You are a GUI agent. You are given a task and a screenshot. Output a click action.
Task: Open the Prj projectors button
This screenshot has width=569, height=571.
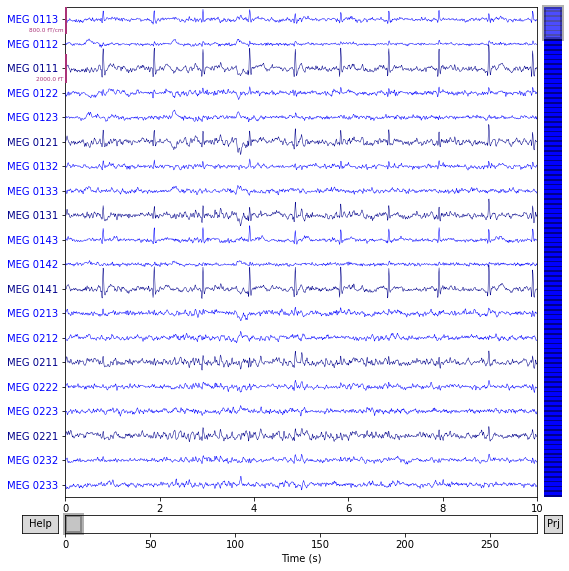tap(553, 524)
